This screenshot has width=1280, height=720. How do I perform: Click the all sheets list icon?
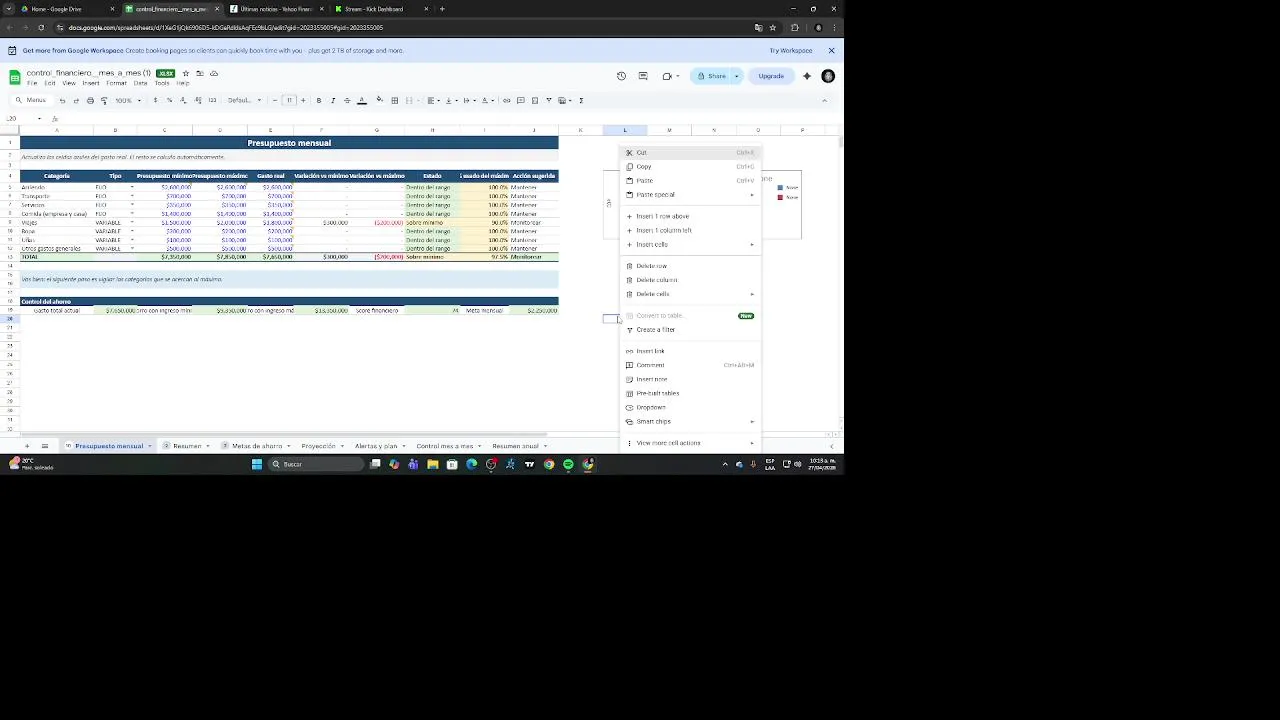[x=44, y=446]
